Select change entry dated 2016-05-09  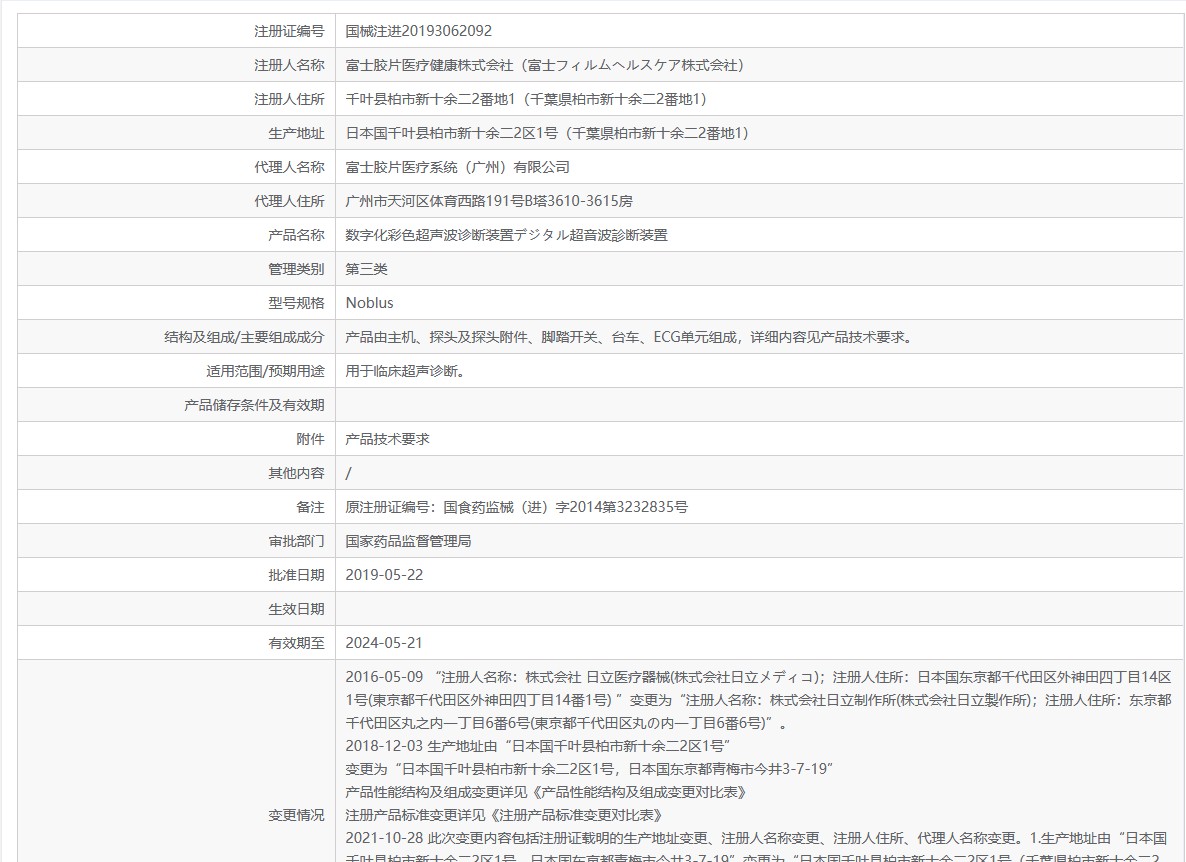[x=758, y=700]
